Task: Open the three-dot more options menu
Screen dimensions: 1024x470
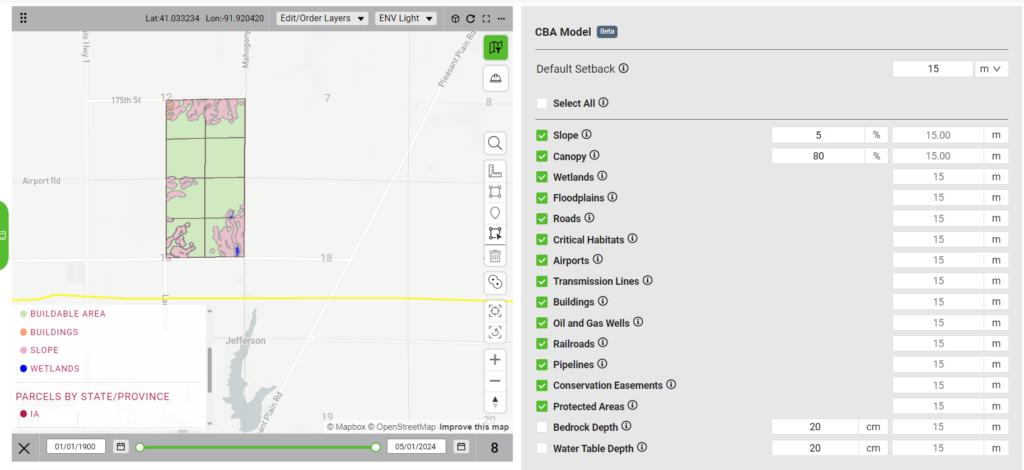Action: pyautogui.click(x=501, y=18)
